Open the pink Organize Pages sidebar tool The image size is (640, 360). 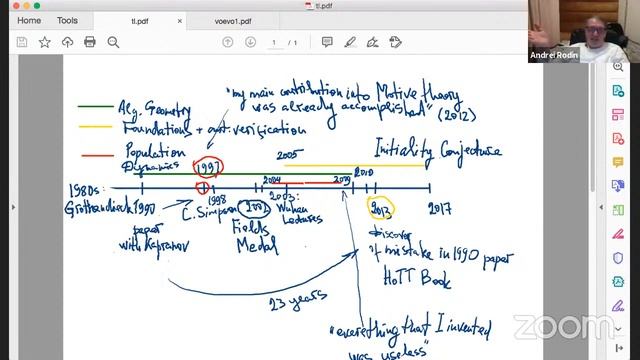pyautogui.click(x=618, y=115)
